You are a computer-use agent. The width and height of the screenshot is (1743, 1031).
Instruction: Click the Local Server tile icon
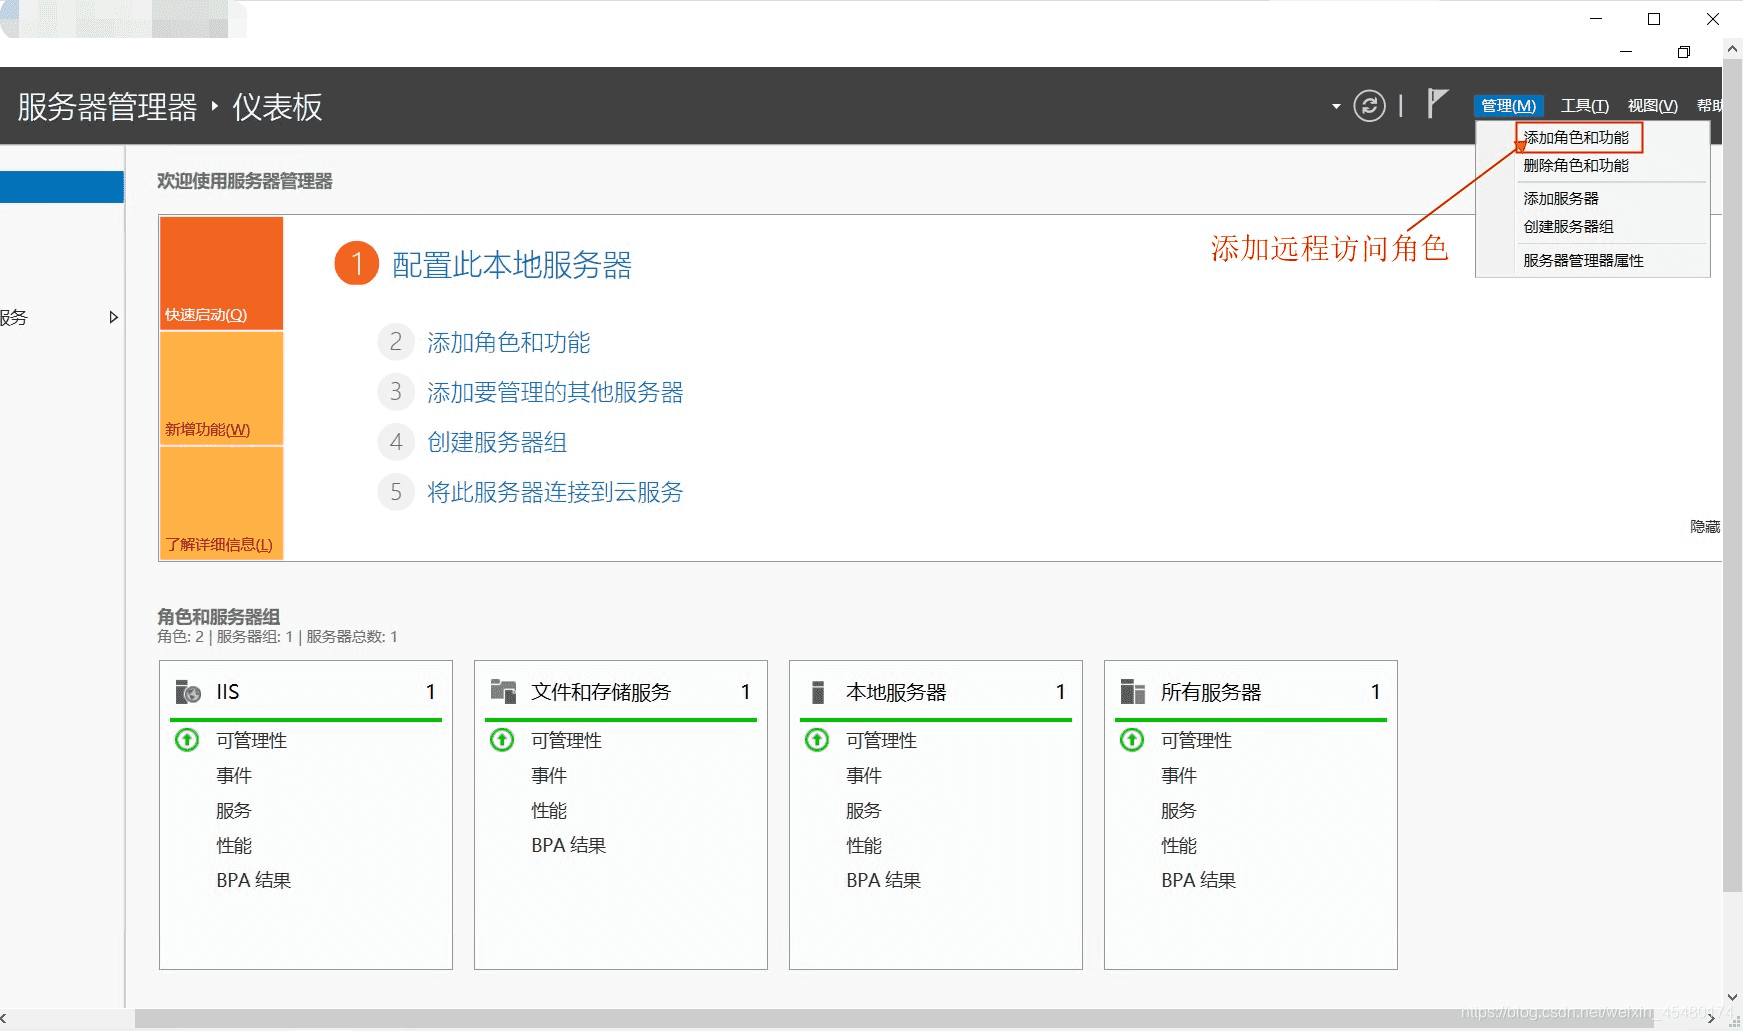(x=818, y=692)
